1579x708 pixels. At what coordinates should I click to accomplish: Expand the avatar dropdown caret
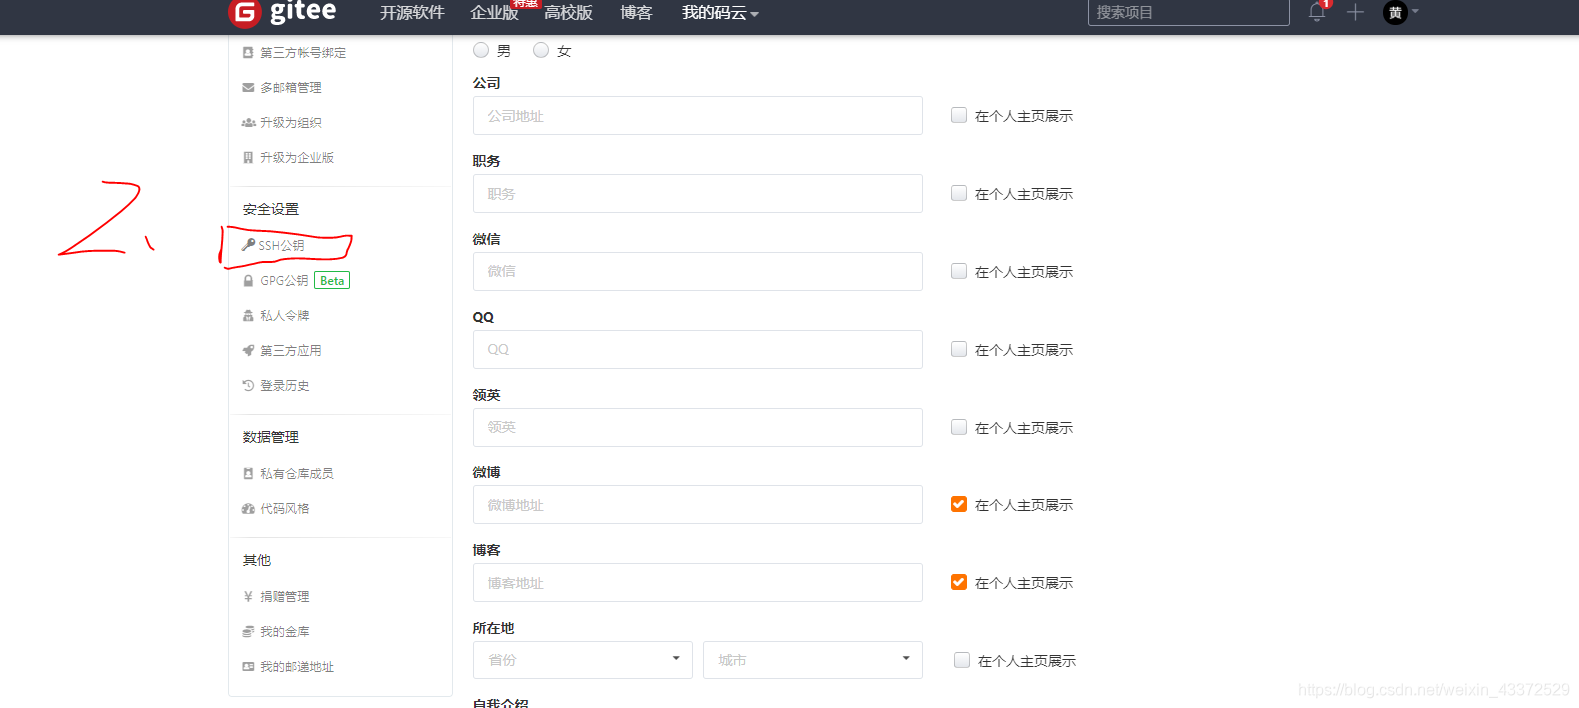click(1415, 11)
